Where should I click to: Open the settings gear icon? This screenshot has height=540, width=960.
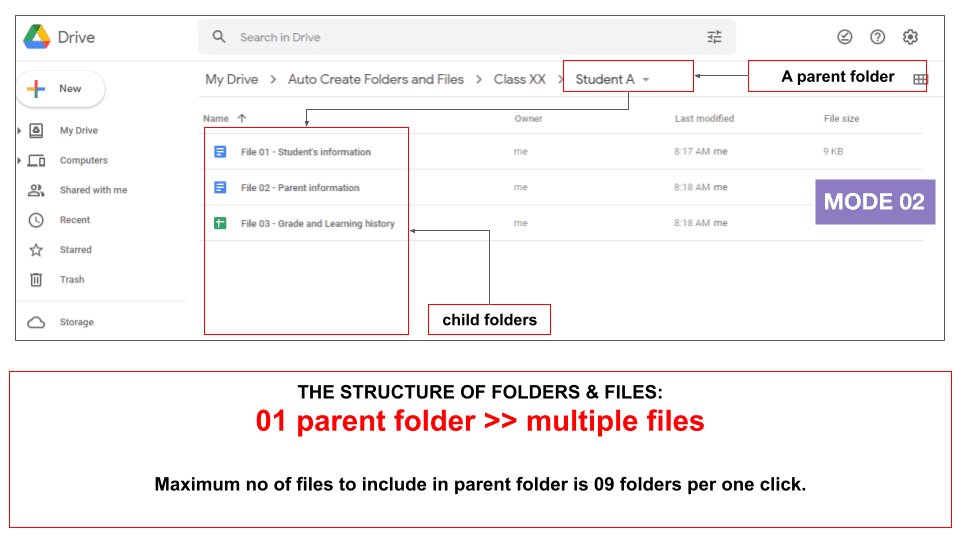point(910,37)
